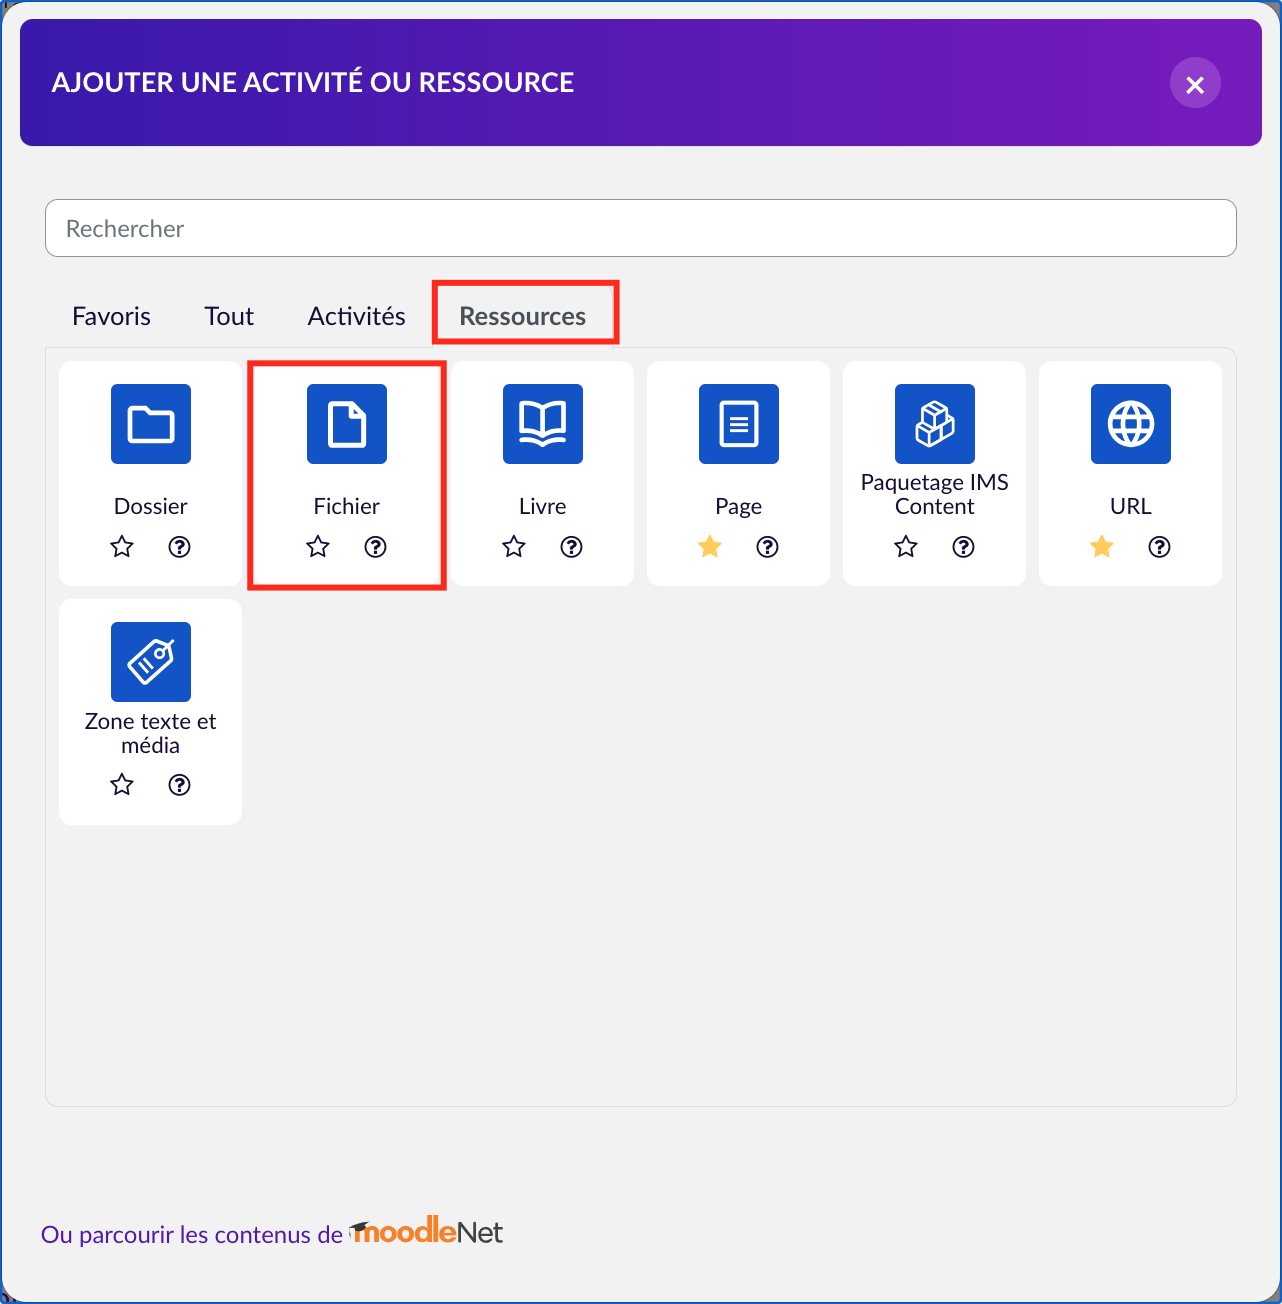This screenshot has height=1304, width=1282.
Task: Open the Livre book resource icon
Action: pyautogui.click(x=543, y=424)
